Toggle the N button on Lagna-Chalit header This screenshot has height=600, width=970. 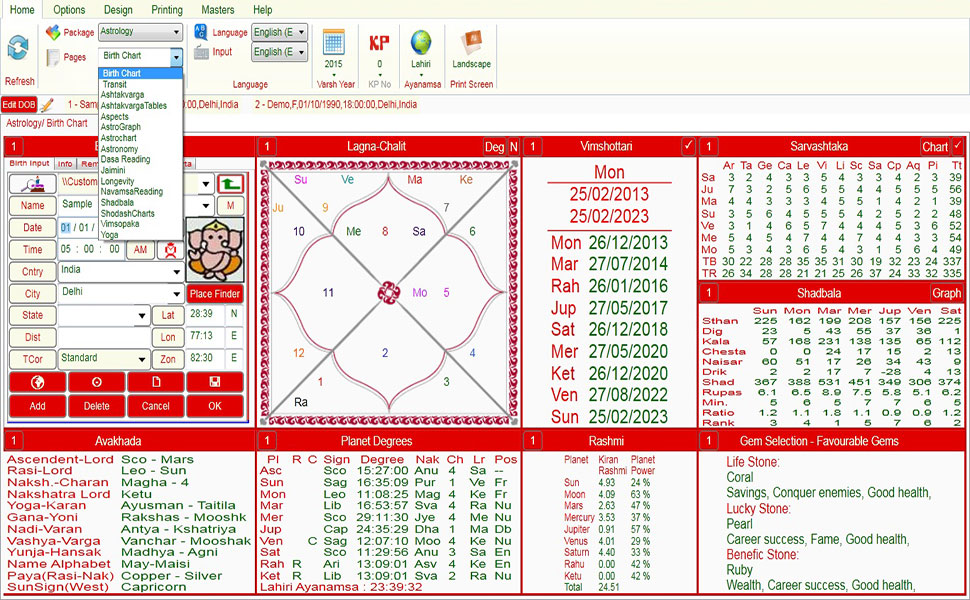[513, 147]
